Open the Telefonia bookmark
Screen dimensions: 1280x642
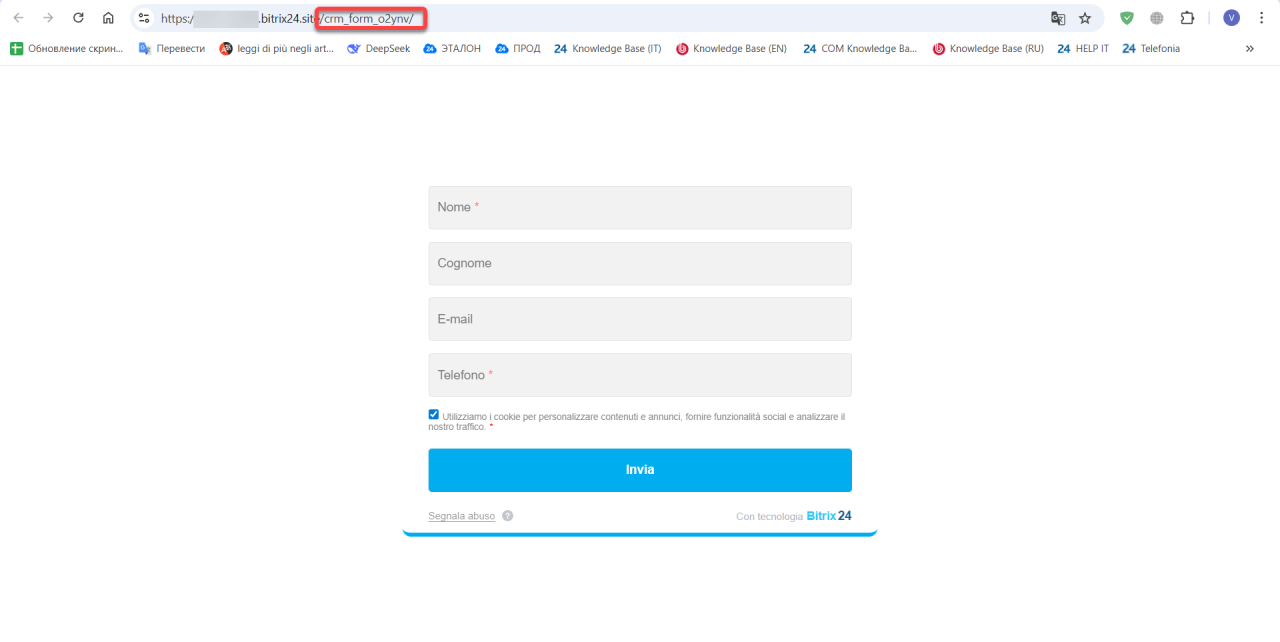click(1151, 48)
